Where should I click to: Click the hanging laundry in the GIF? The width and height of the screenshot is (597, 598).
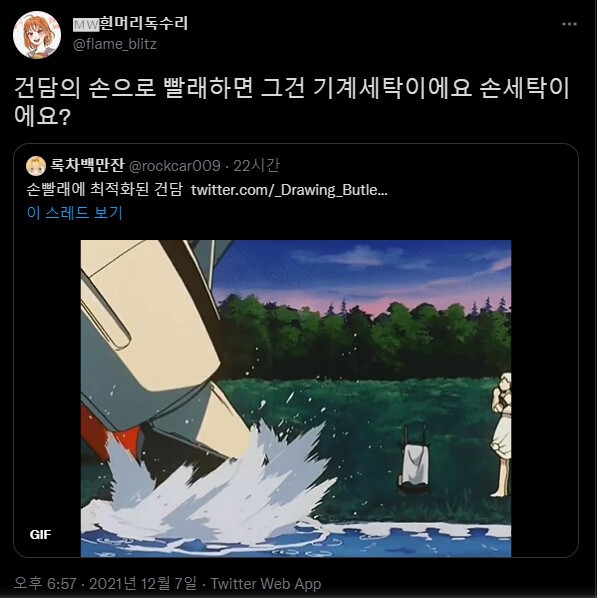(412, 461)
